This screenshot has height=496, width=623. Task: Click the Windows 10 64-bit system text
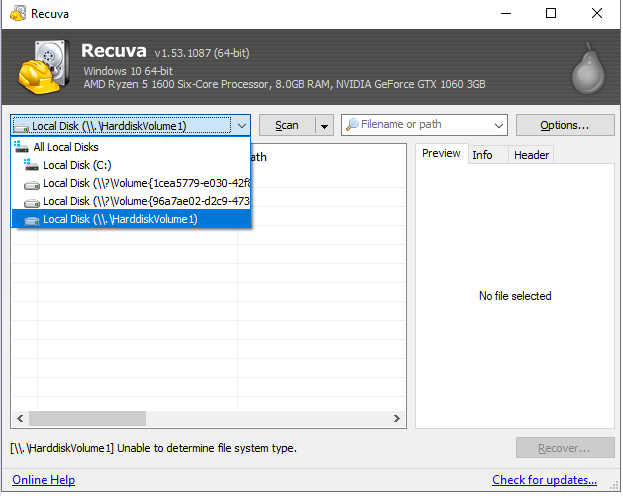coord(128,71)
